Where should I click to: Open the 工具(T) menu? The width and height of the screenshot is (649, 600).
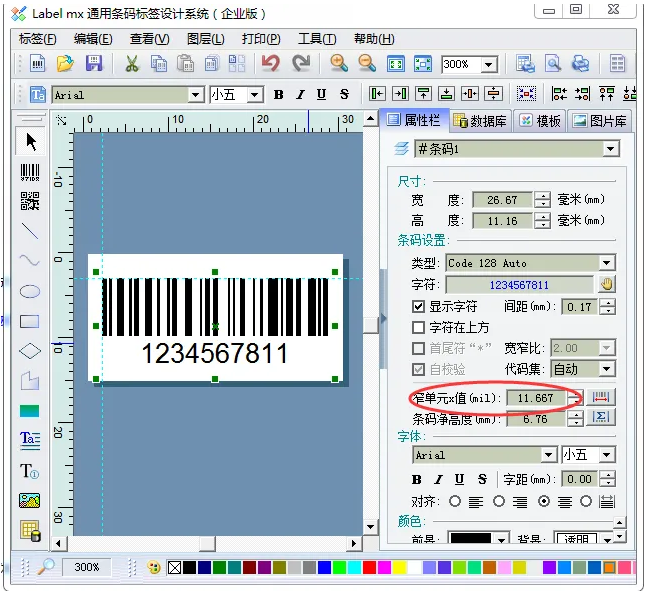[317, 39]
